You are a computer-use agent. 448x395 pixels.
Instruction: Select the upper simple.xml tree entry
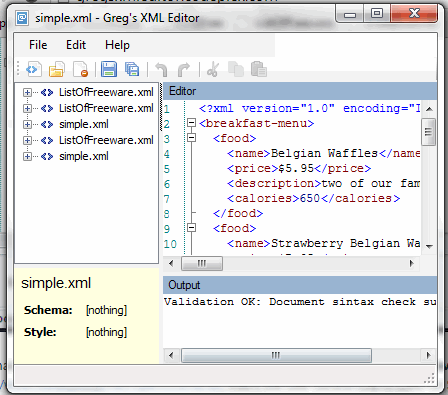click(x=84, y=124)
